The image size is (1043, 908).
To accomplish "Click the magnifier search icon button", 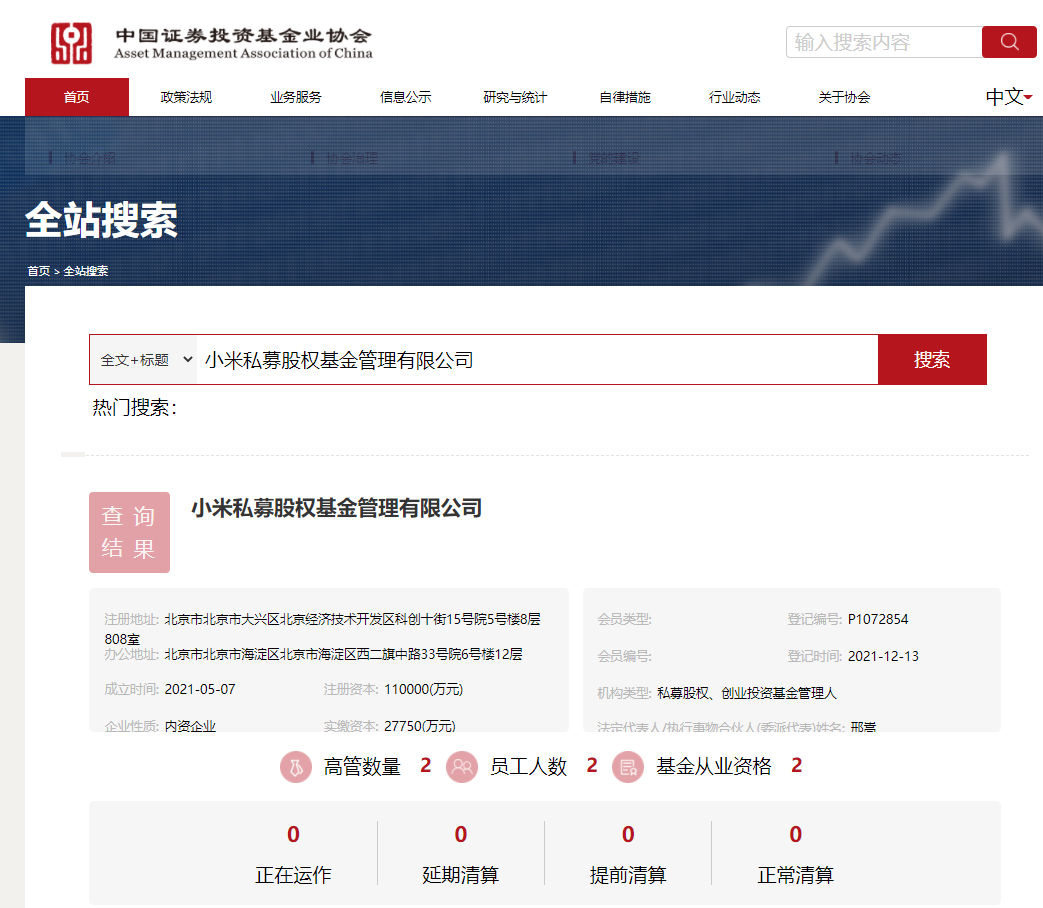I will [x=1009, y=42].
